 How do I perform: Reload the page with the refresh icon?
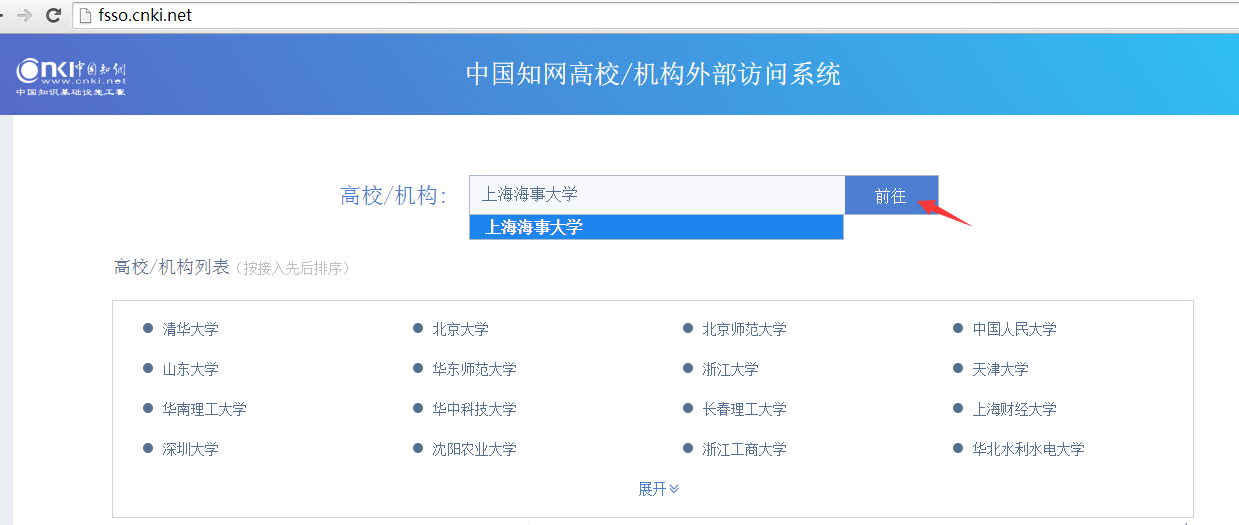54,15
